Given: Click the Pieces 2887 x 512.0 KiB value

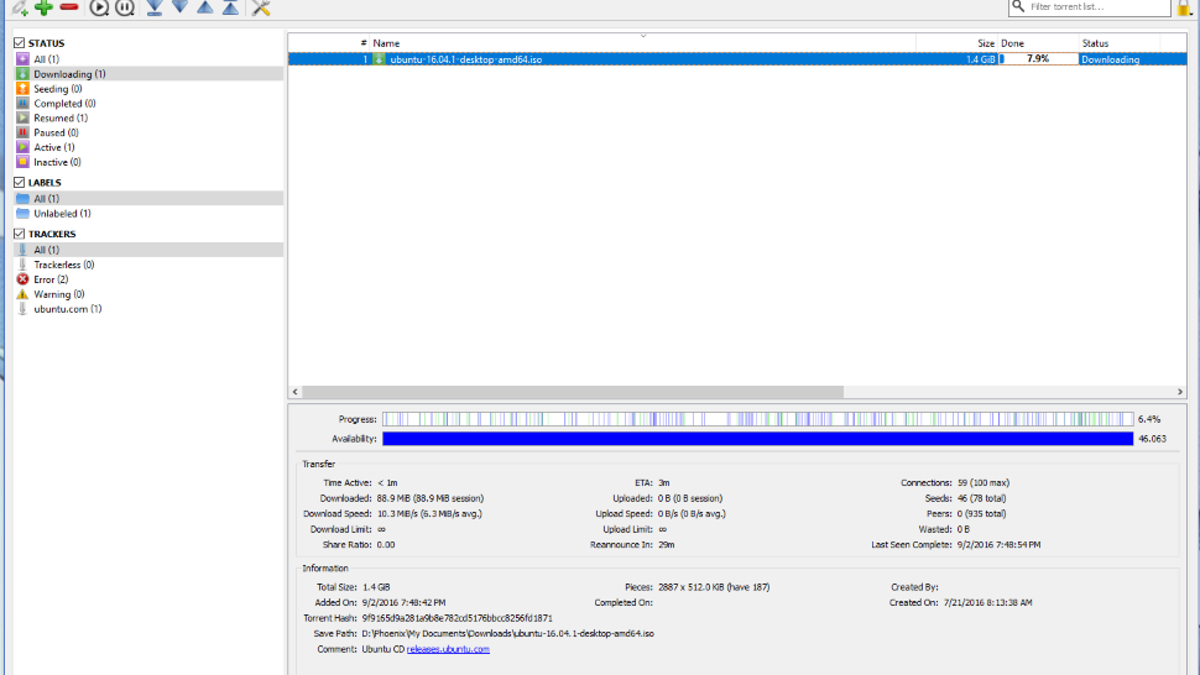Looking at the screenshot, I should point(714,587).
